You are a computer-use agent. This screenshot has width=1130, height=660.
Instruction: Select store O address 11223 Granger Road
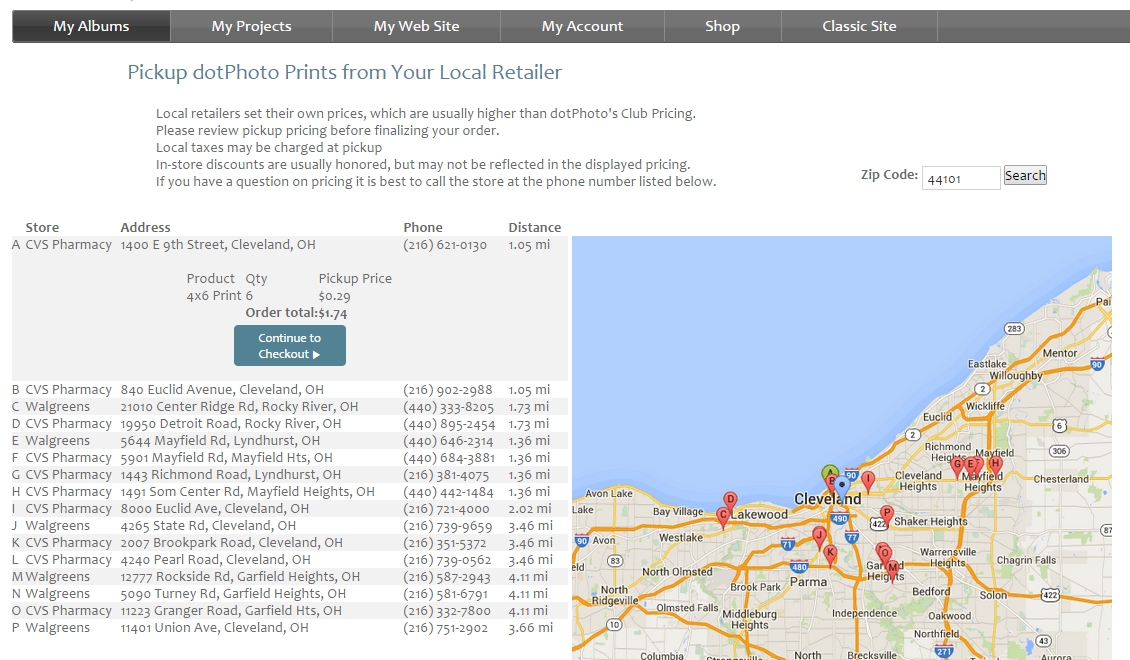(x=231, y=610)
